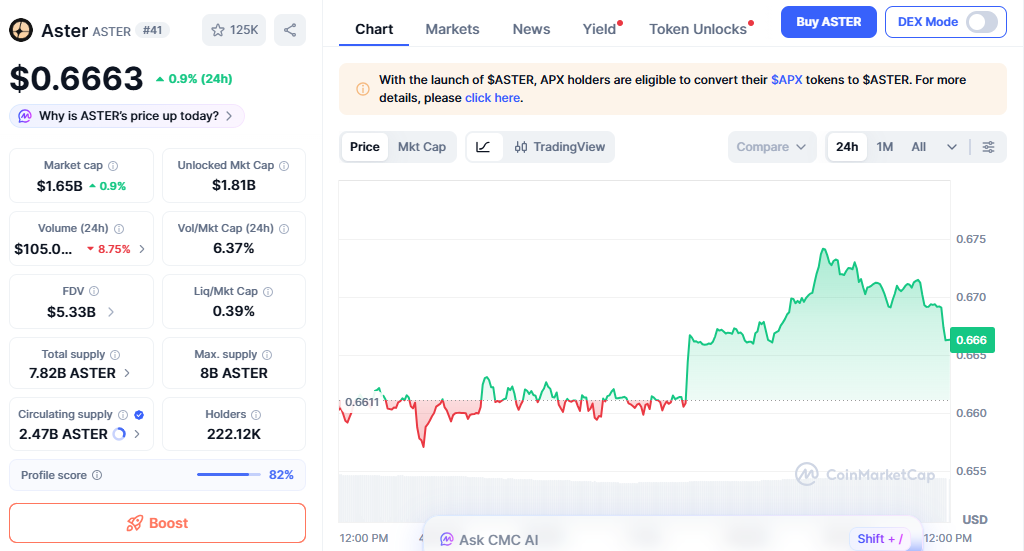Expand more time range options chevron
This screenshot has height=551, width=1024.
(952, 147)
